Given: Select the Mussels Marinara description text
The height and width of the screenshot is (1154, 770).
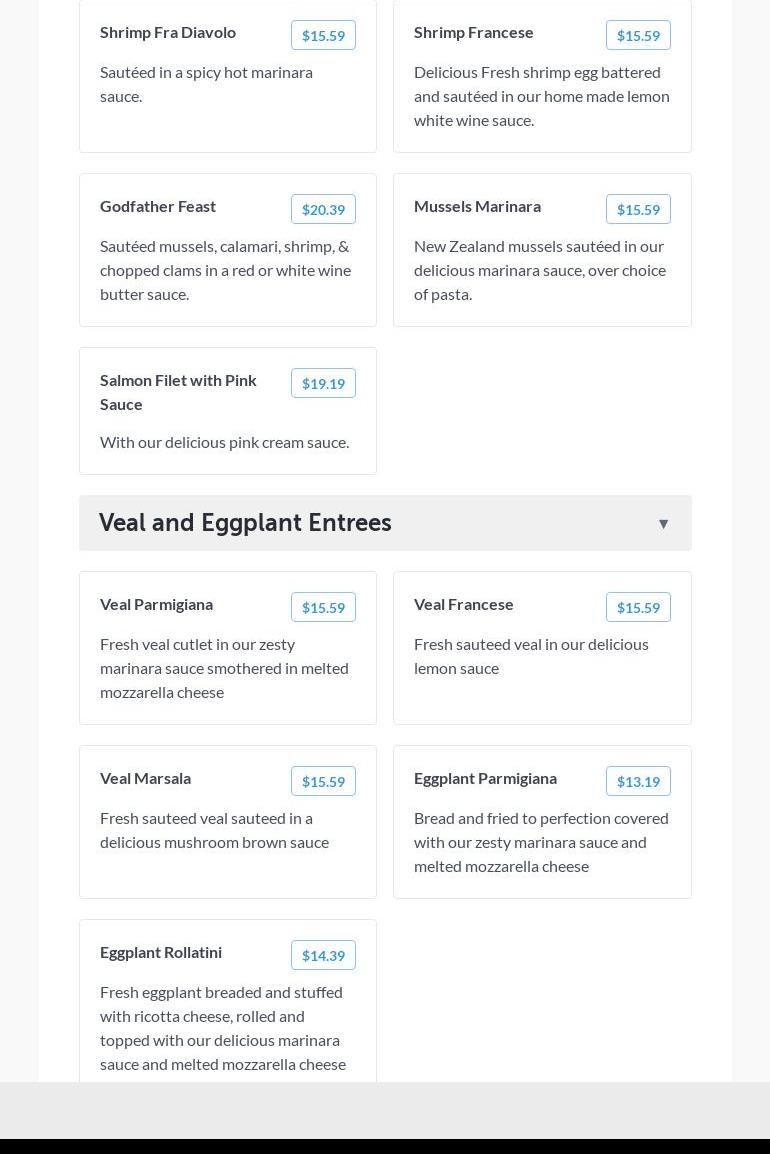Looking at the screenshot, I should 540,270.
